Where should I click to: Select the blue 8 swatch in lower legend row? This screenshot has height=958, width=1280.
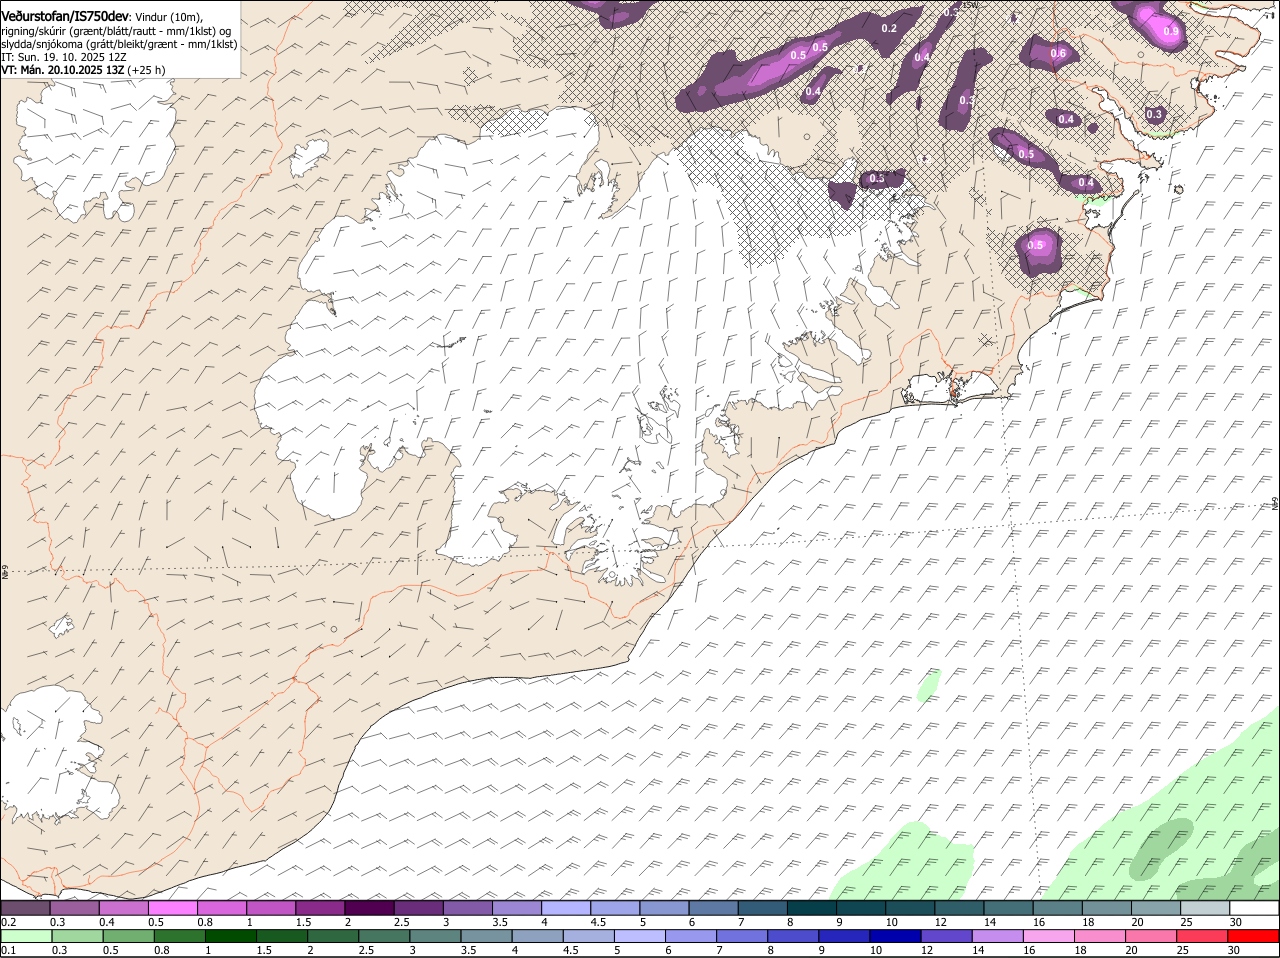pyautogui.click(x=793, y=936)
